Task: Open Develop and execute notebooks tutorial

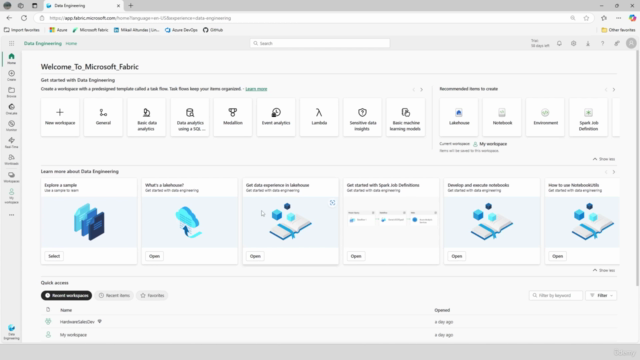Action: pos(457,256)
